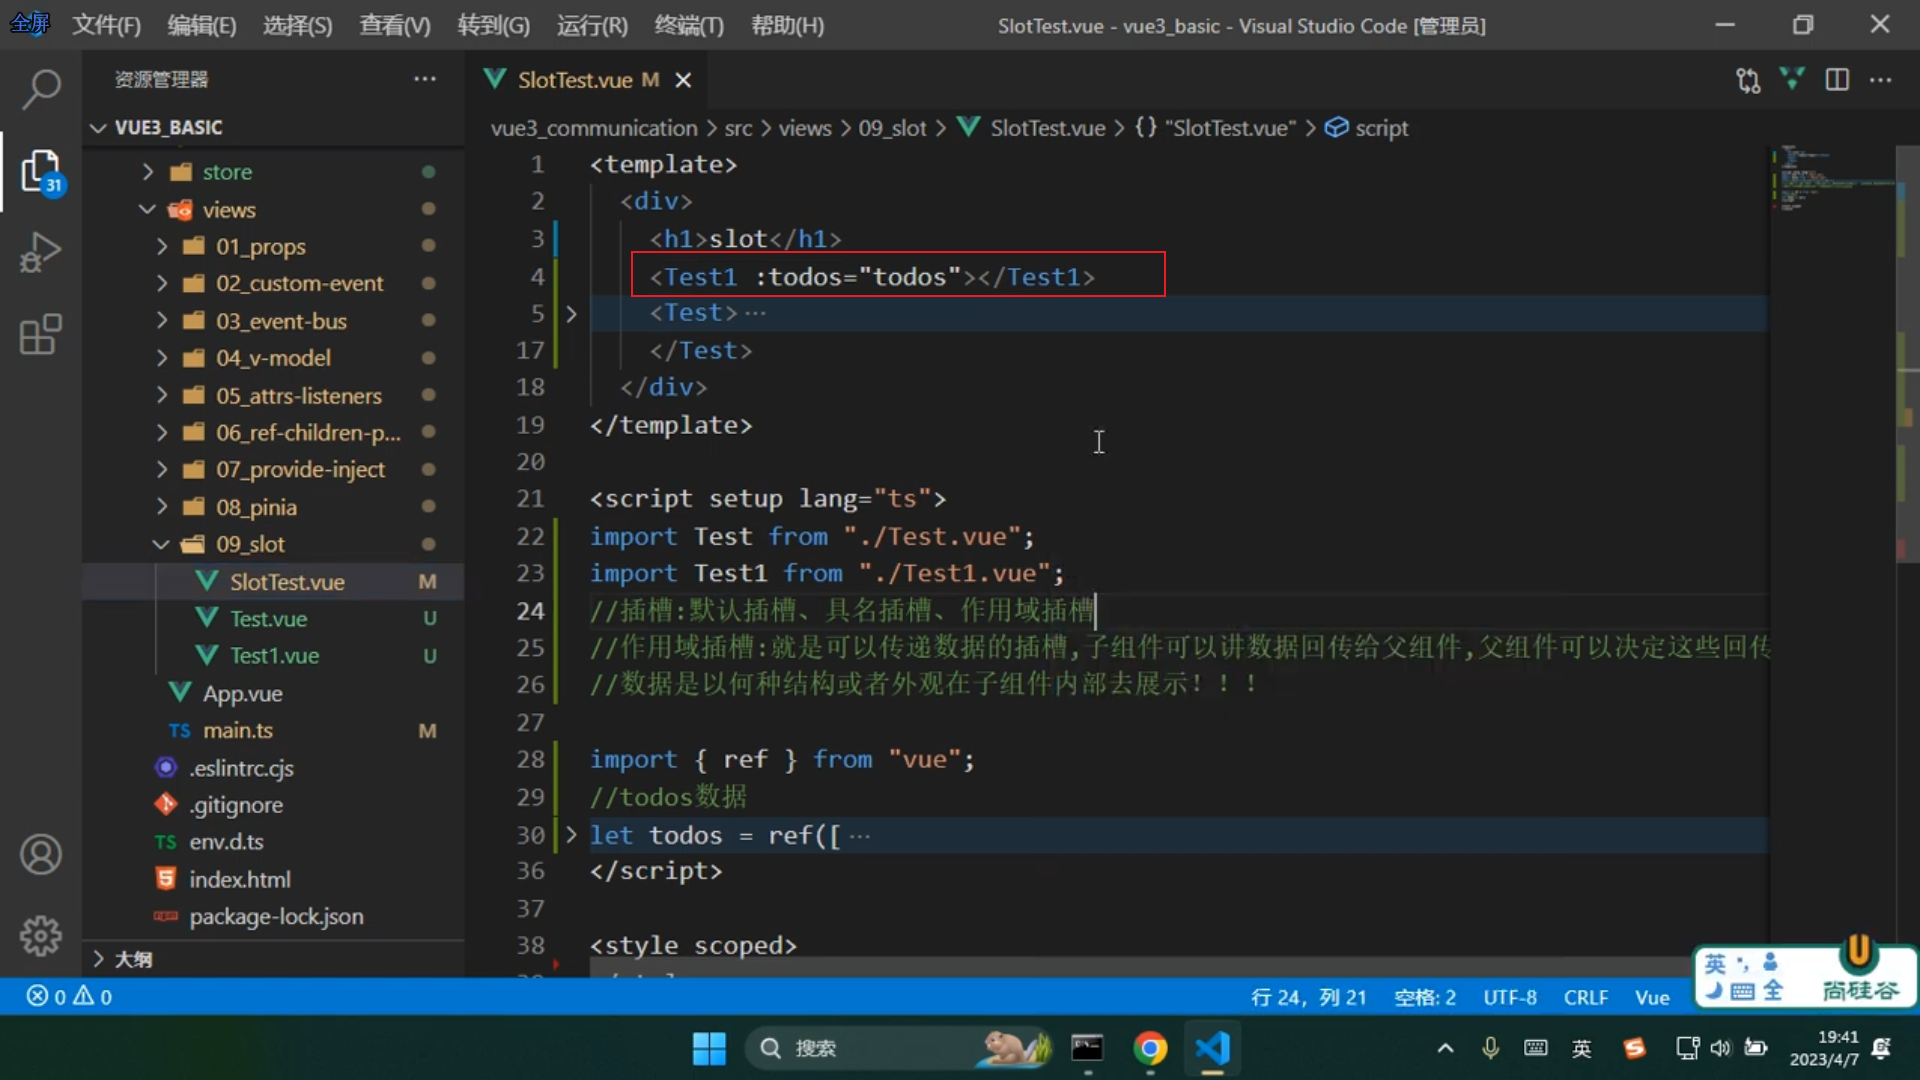
Task: Open the 查看(V) menu
Action: point(395,25)
